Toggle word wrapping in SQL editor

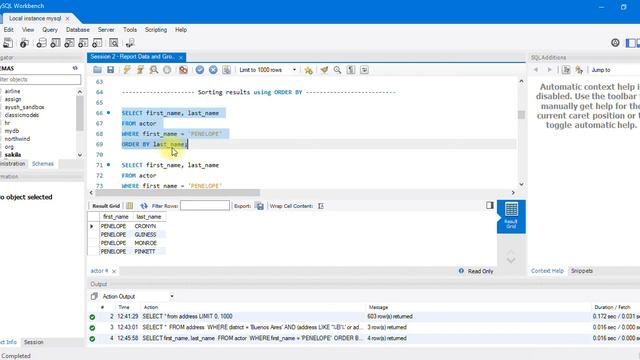point(364,70)
